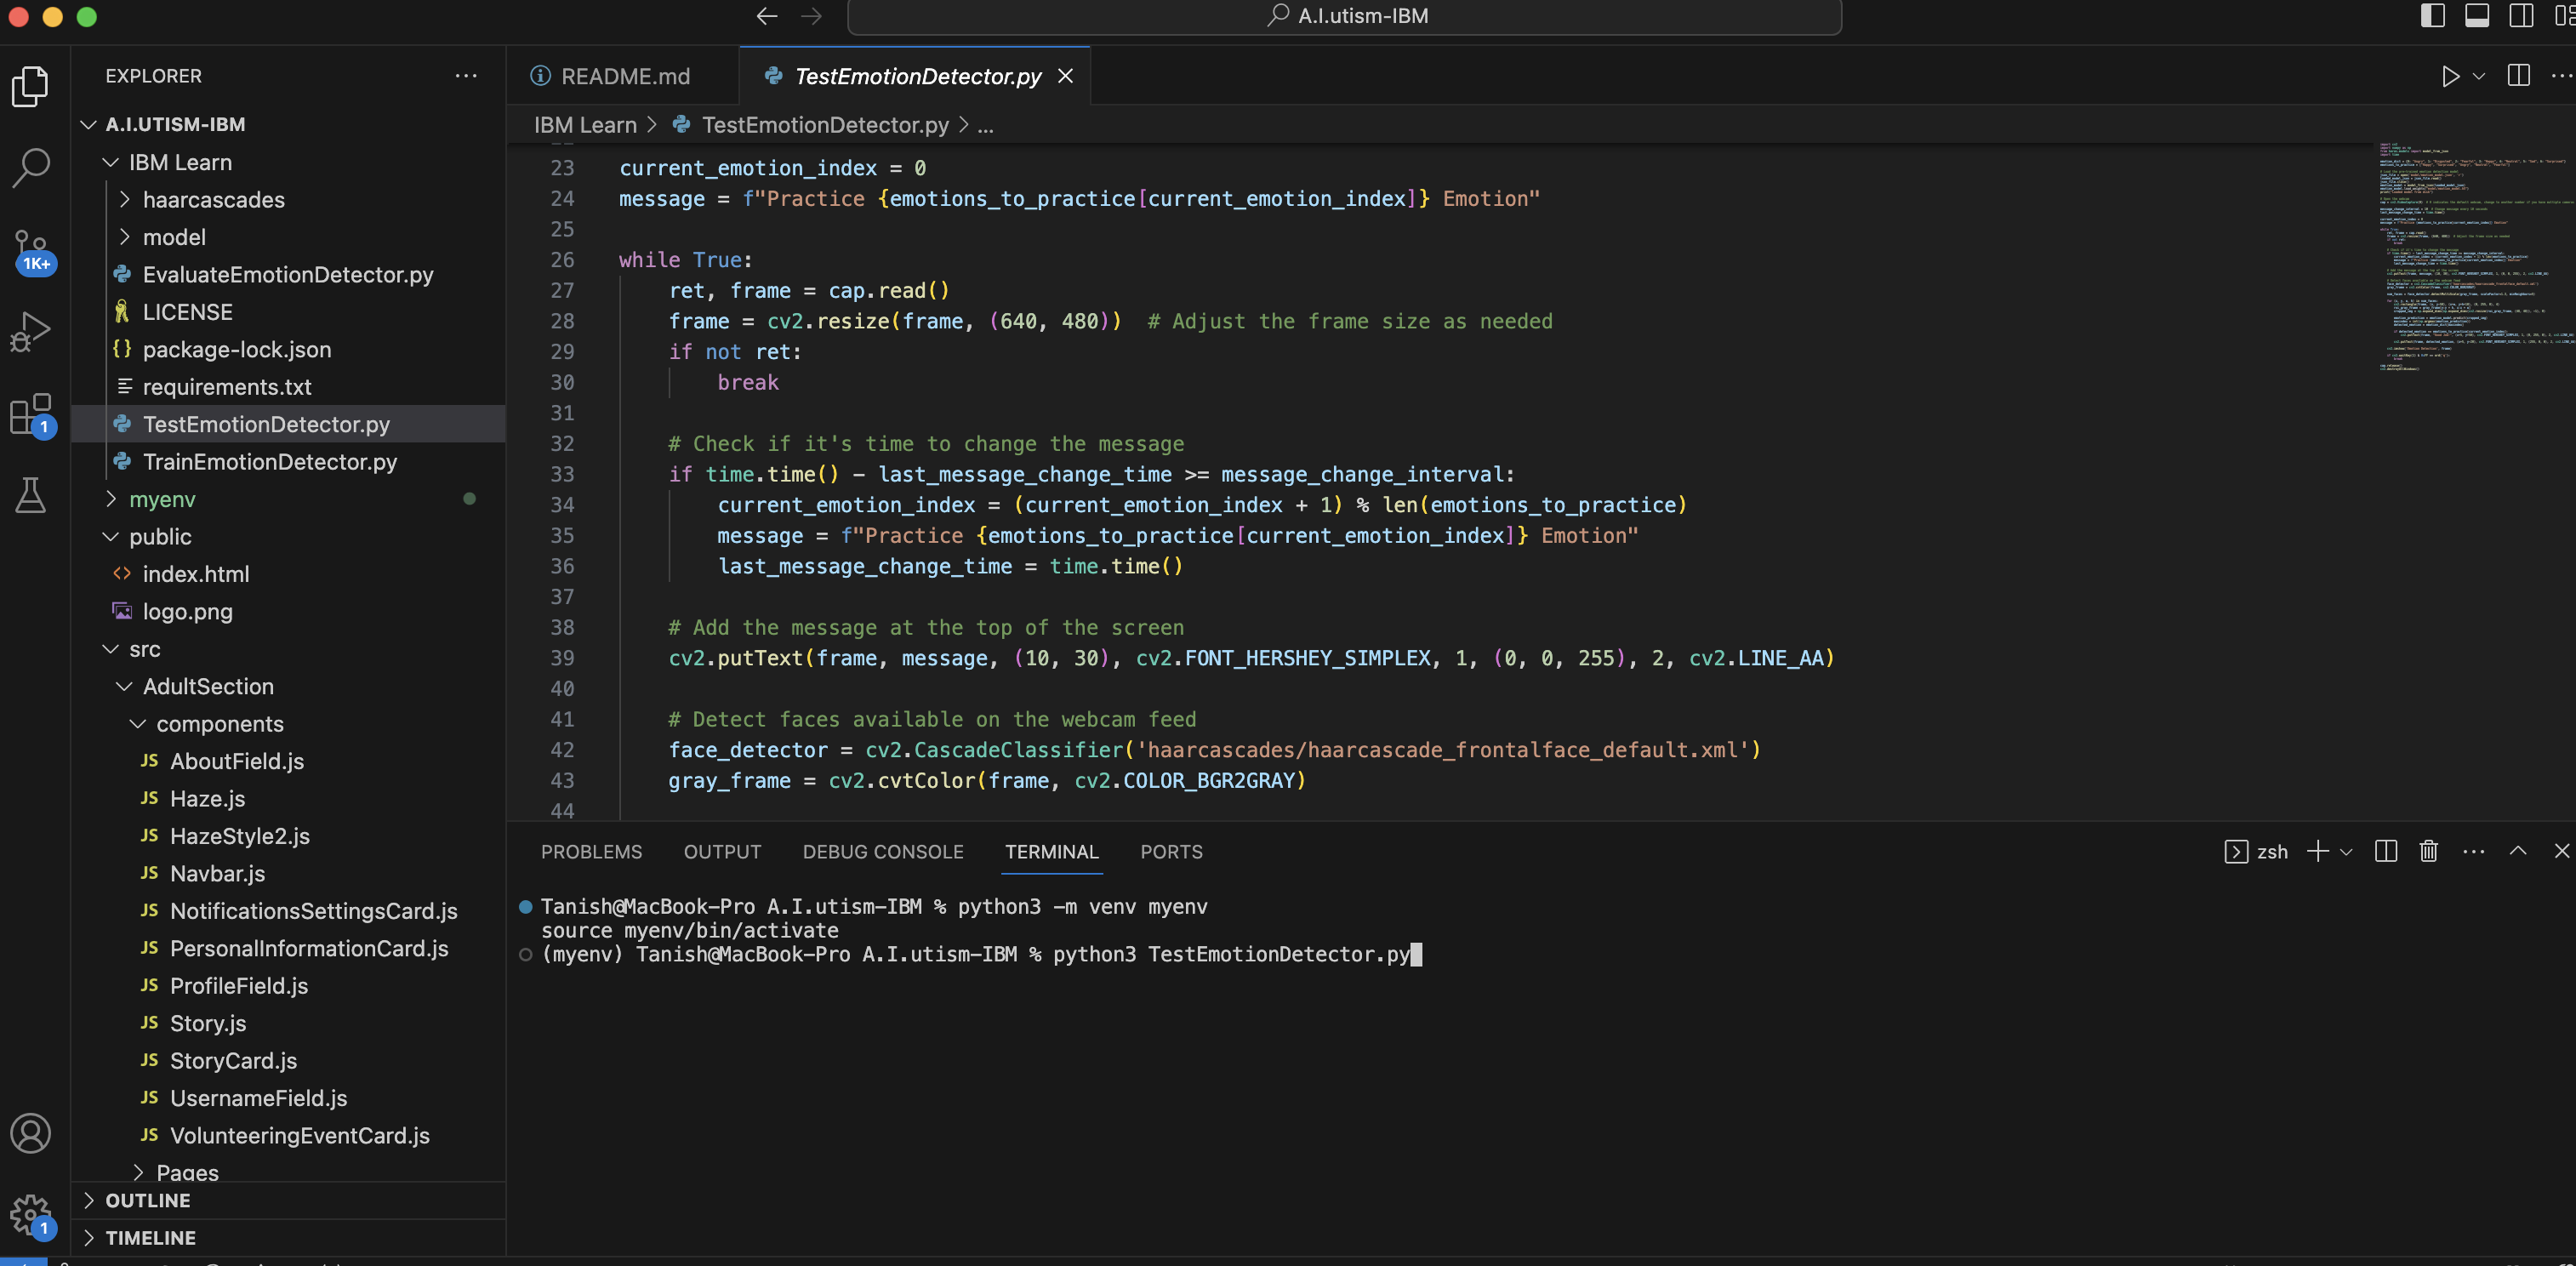This screenshot has width=2576, height=1266.
Task: Open the Run and Debug view
Action: tap(30, 331)
